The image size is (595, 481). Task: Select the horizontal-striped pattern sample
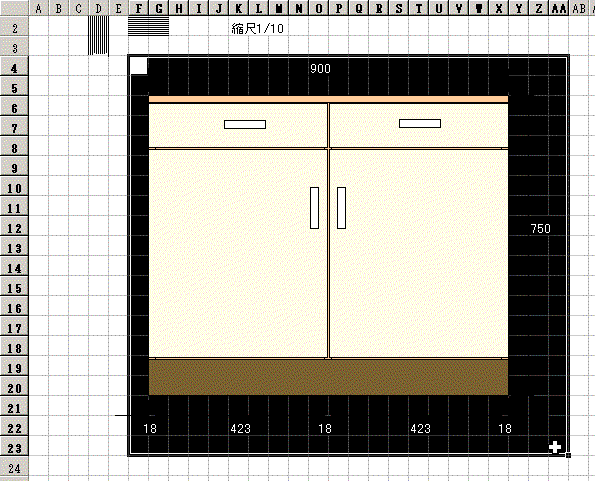148,26
